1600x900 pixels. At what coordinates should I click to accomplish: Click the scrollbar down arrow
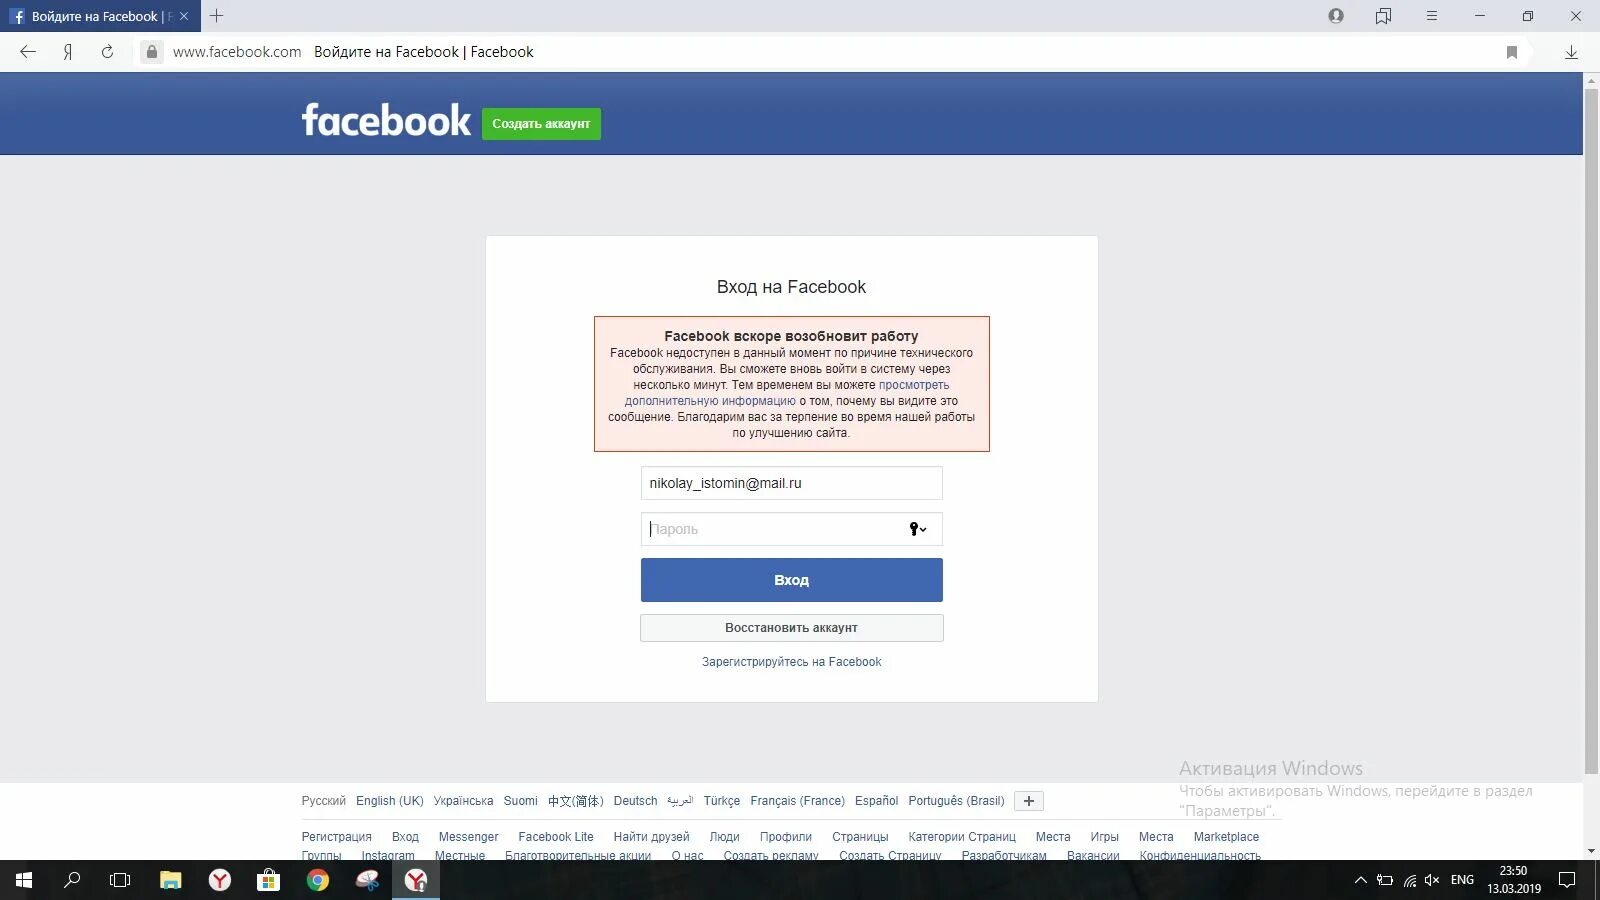(1591, 851)
